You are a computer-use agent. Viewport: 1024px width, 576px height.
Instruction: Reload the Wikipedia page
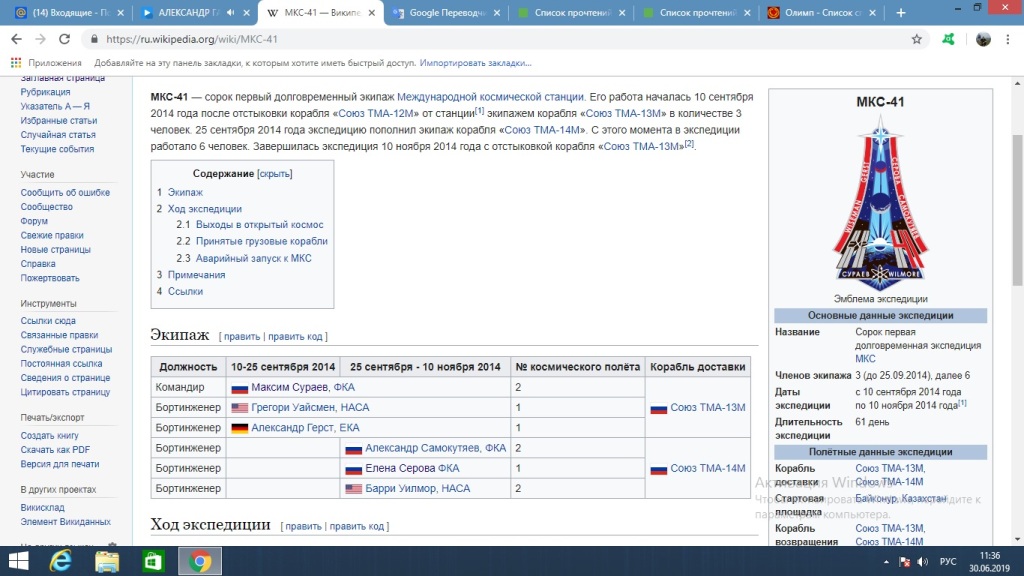[x=64, y=39]
